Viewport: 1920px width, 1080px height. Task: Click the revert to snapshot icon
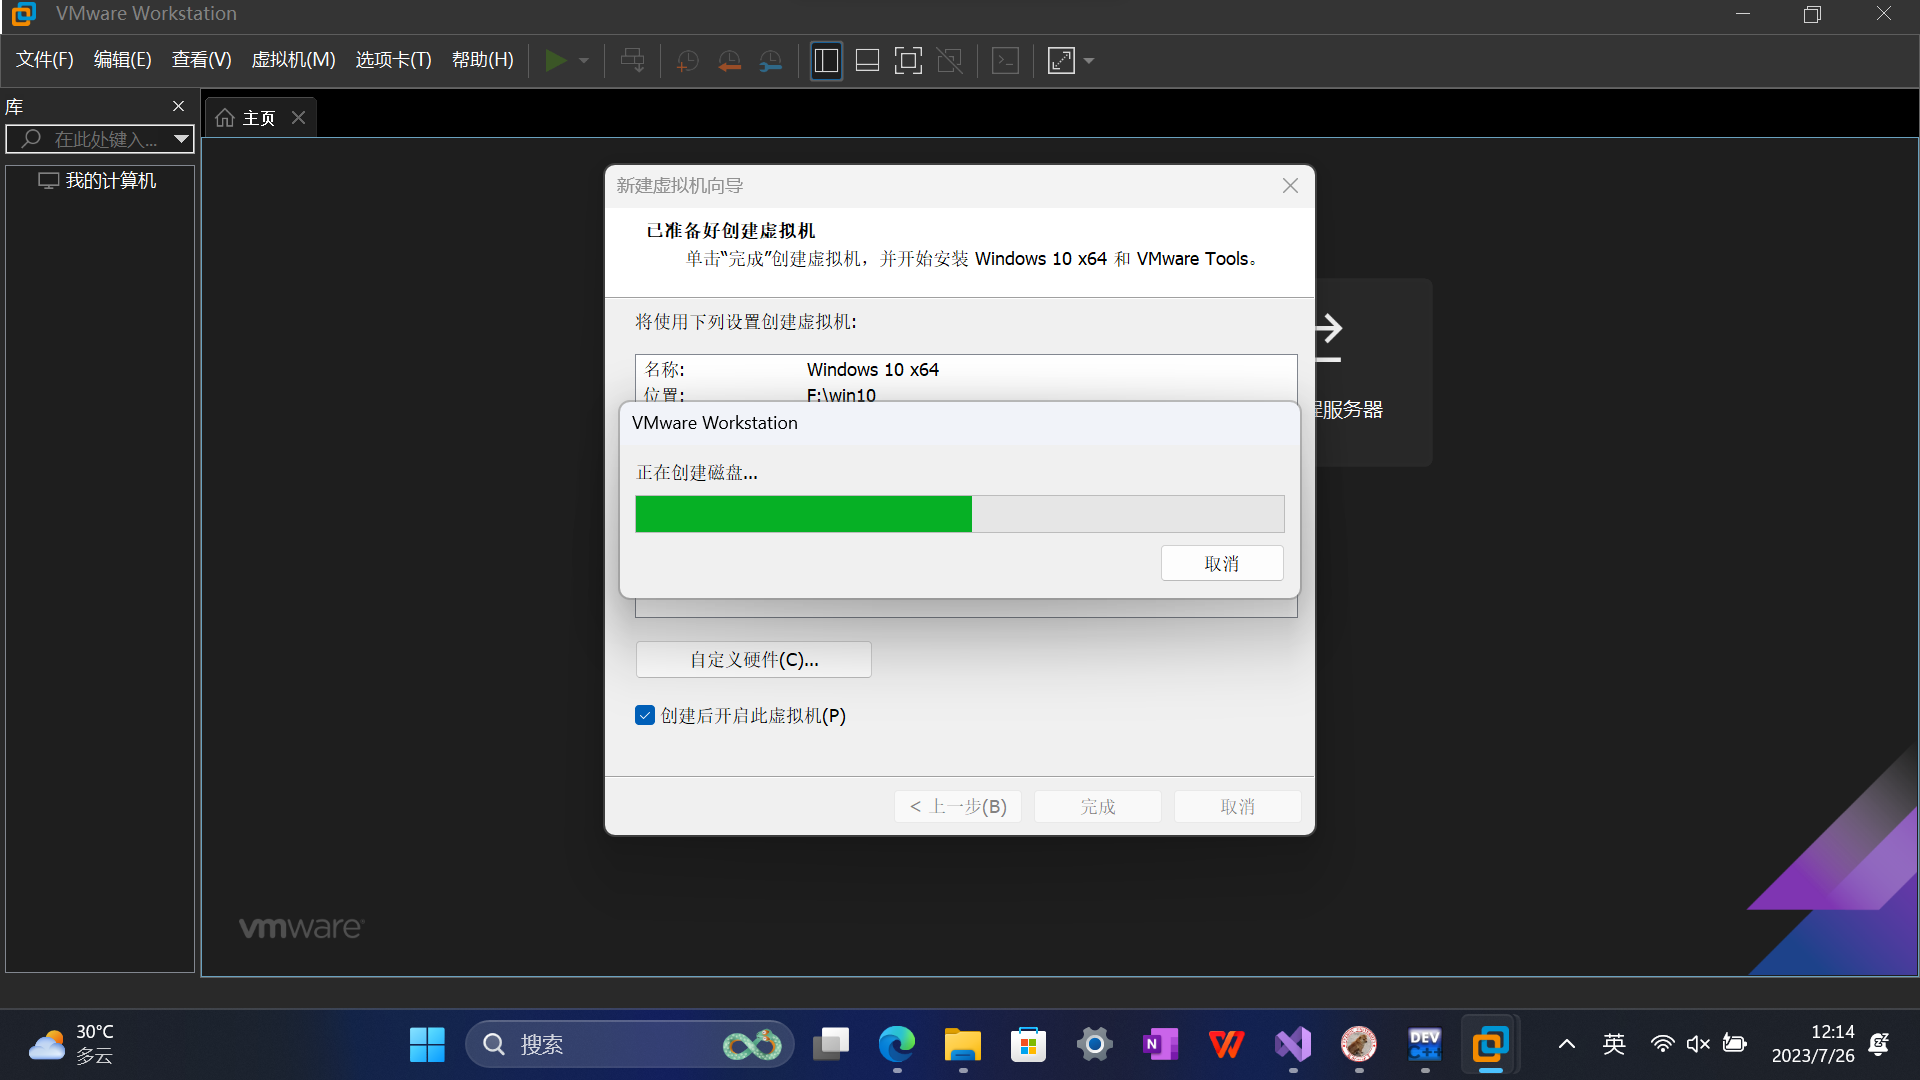729,61
